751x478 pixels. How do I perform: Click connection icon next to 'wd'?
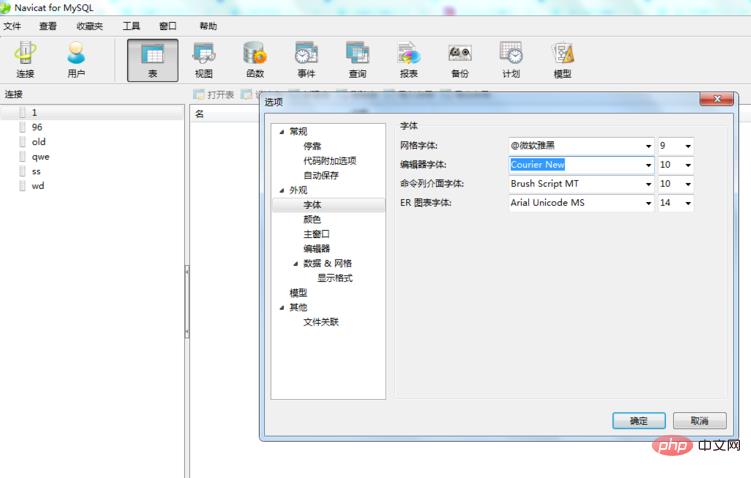click(x=22, y=186)
